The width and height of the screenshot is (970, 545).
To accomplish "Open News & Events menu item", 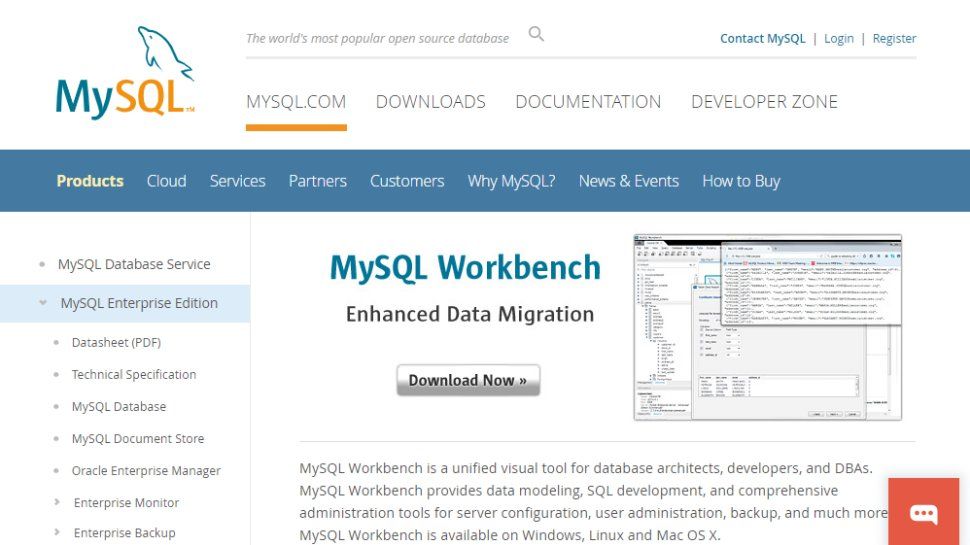I will [x=629, y=181].
